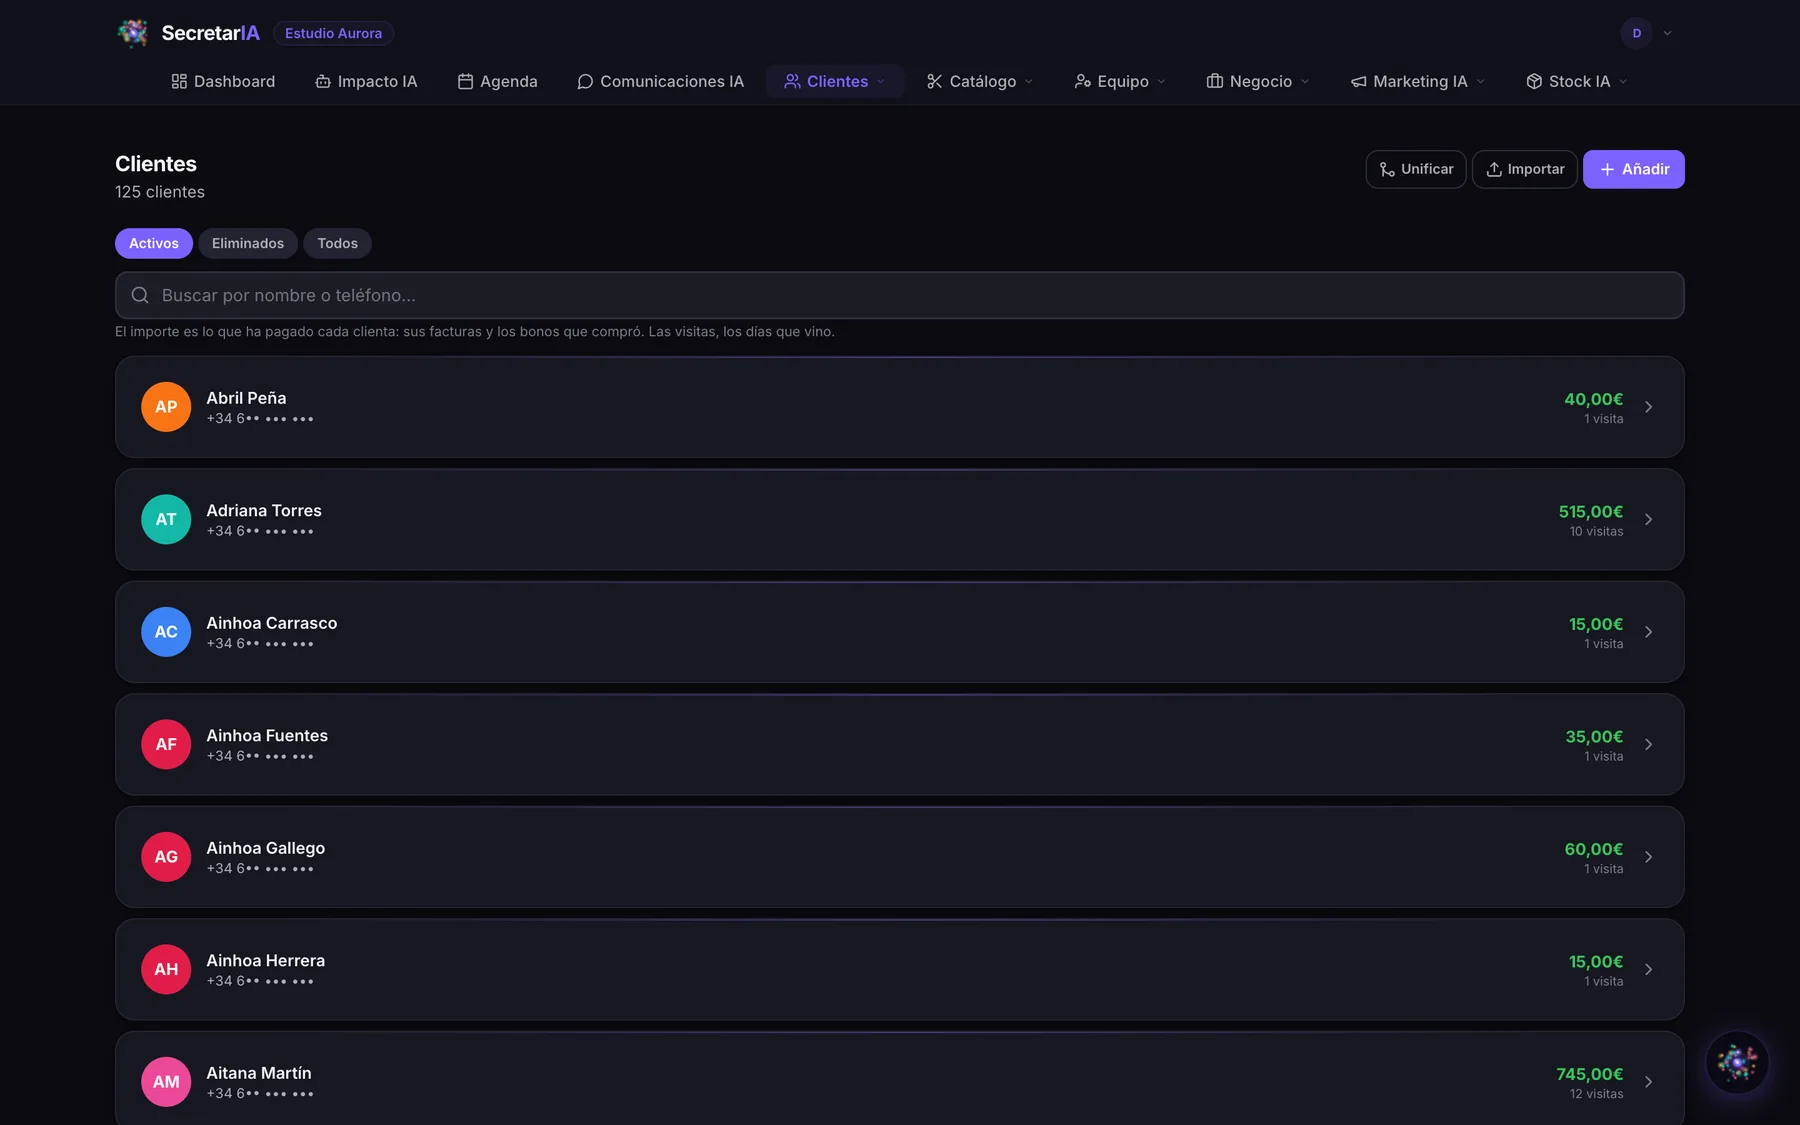This screenshot has width=1800, height=1125.
Task: Click the AP avatar for Abril Peña
Action: pyautogui.click(x=166, y=407)
